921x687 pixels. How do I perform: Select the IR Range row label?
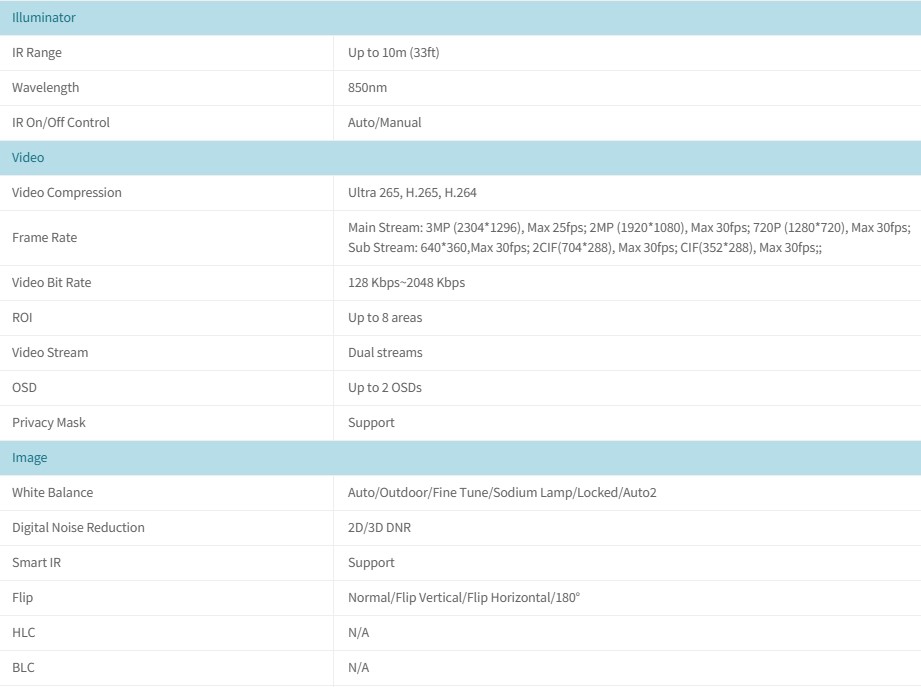tap(37, 53)
